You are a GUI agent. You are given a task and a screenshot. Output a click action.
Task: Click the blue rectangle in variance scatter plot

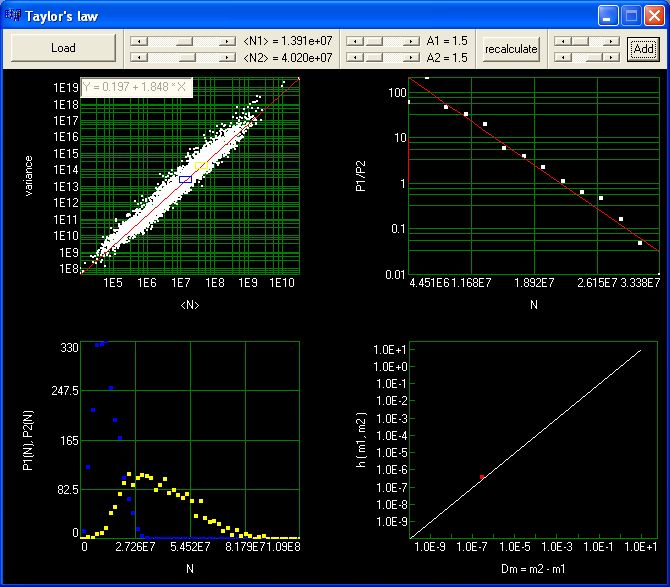pyautogui.click(x=185, y=179)
